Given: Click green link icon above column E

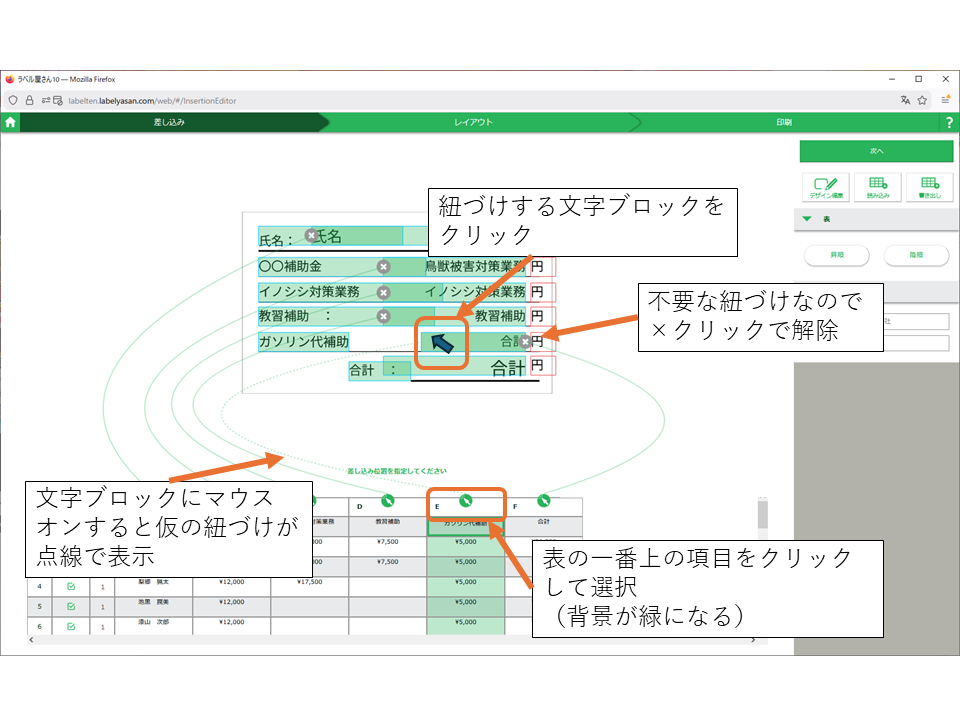Looking at the screenshot, I should coord(465,501).
